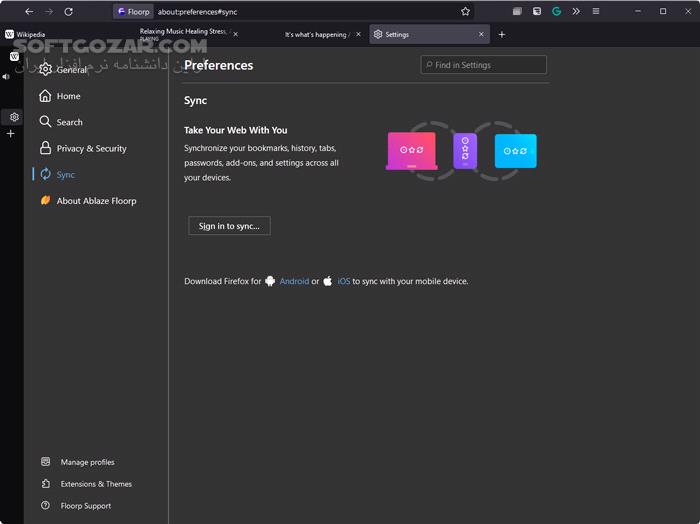Reload the current page

click(x=68, y=12)
